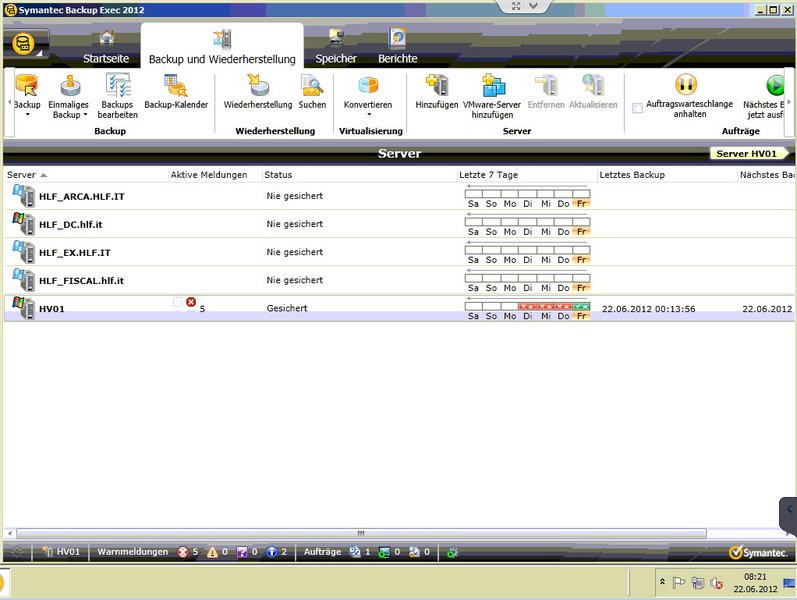Click the Server HV01 breadcrumb button

(x=747, y=154)
